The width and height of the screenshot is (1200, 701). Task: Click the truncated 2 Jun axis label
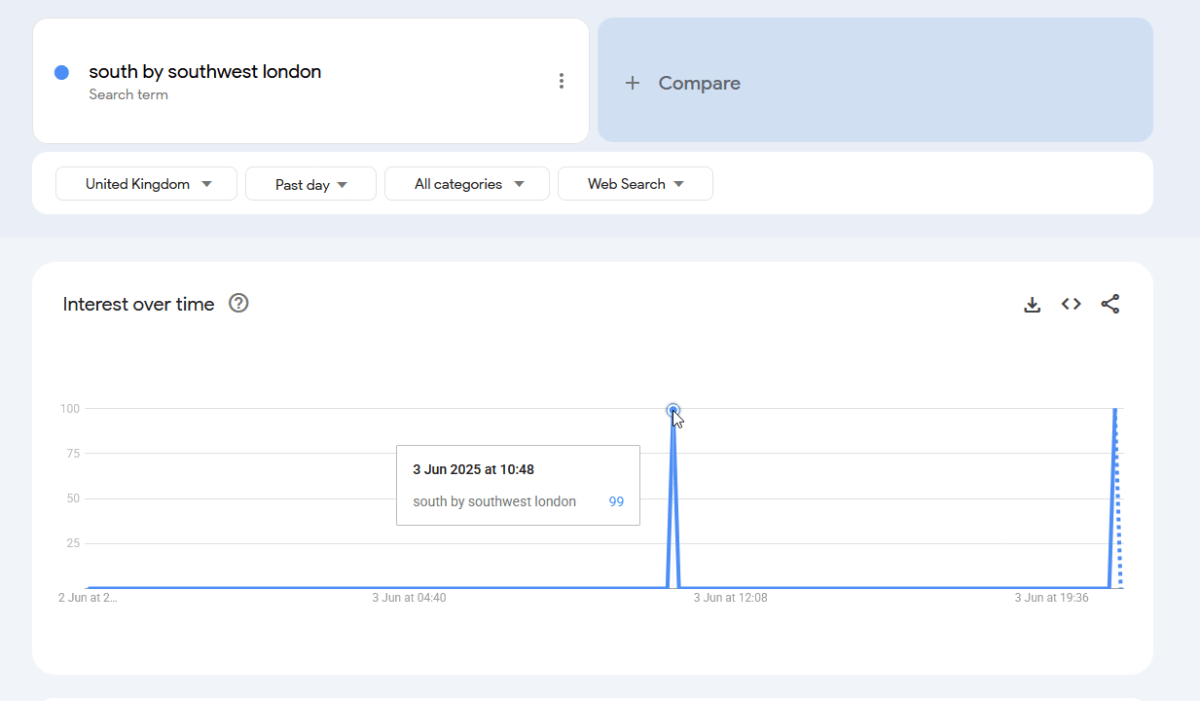[88, 598]
